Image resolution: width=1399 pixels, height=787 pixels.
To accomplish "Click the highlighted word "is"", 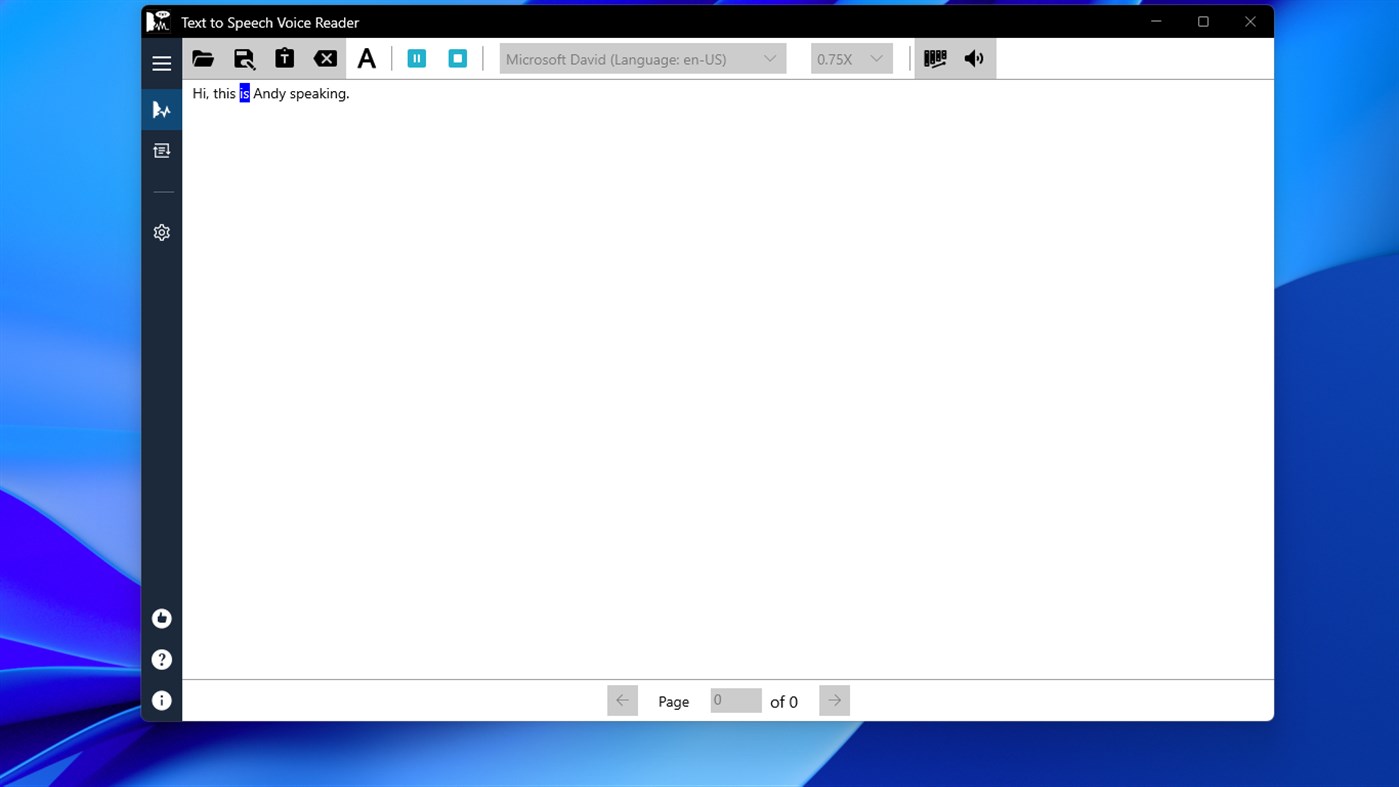I will [x=244, y=94].
